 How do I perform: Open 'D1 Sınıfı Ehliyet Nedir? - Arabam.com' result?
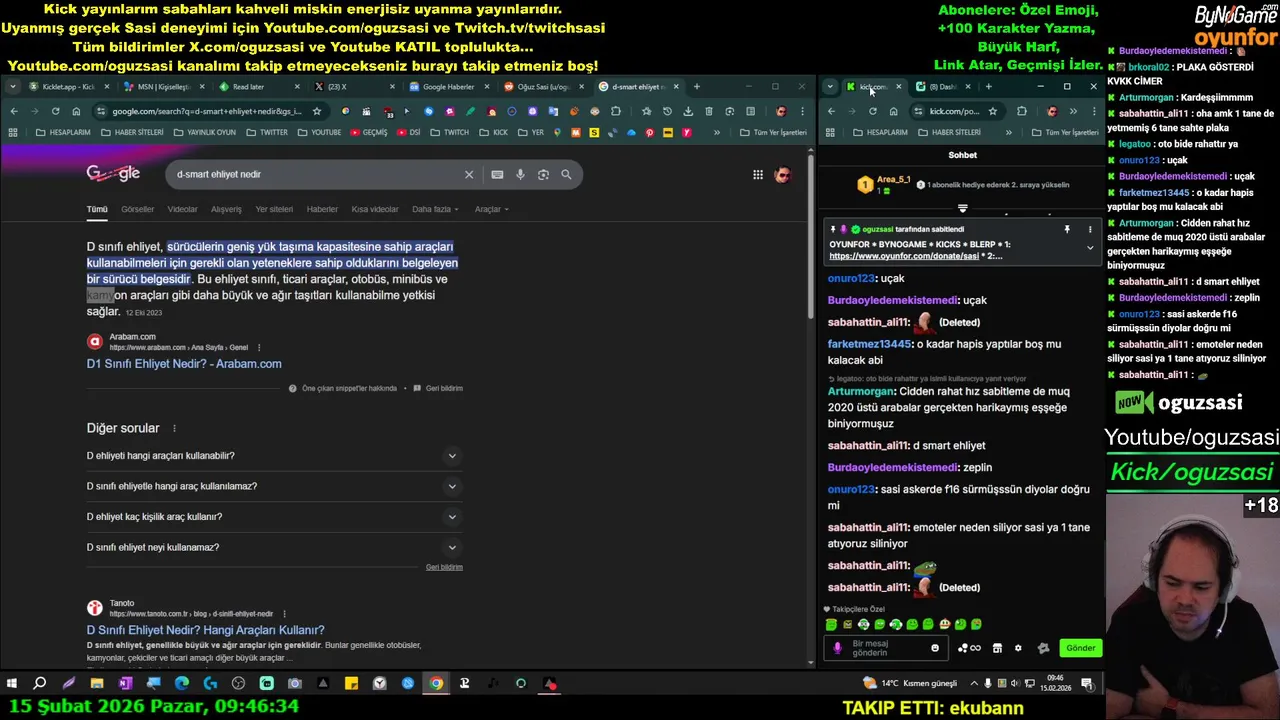[184, 364]
